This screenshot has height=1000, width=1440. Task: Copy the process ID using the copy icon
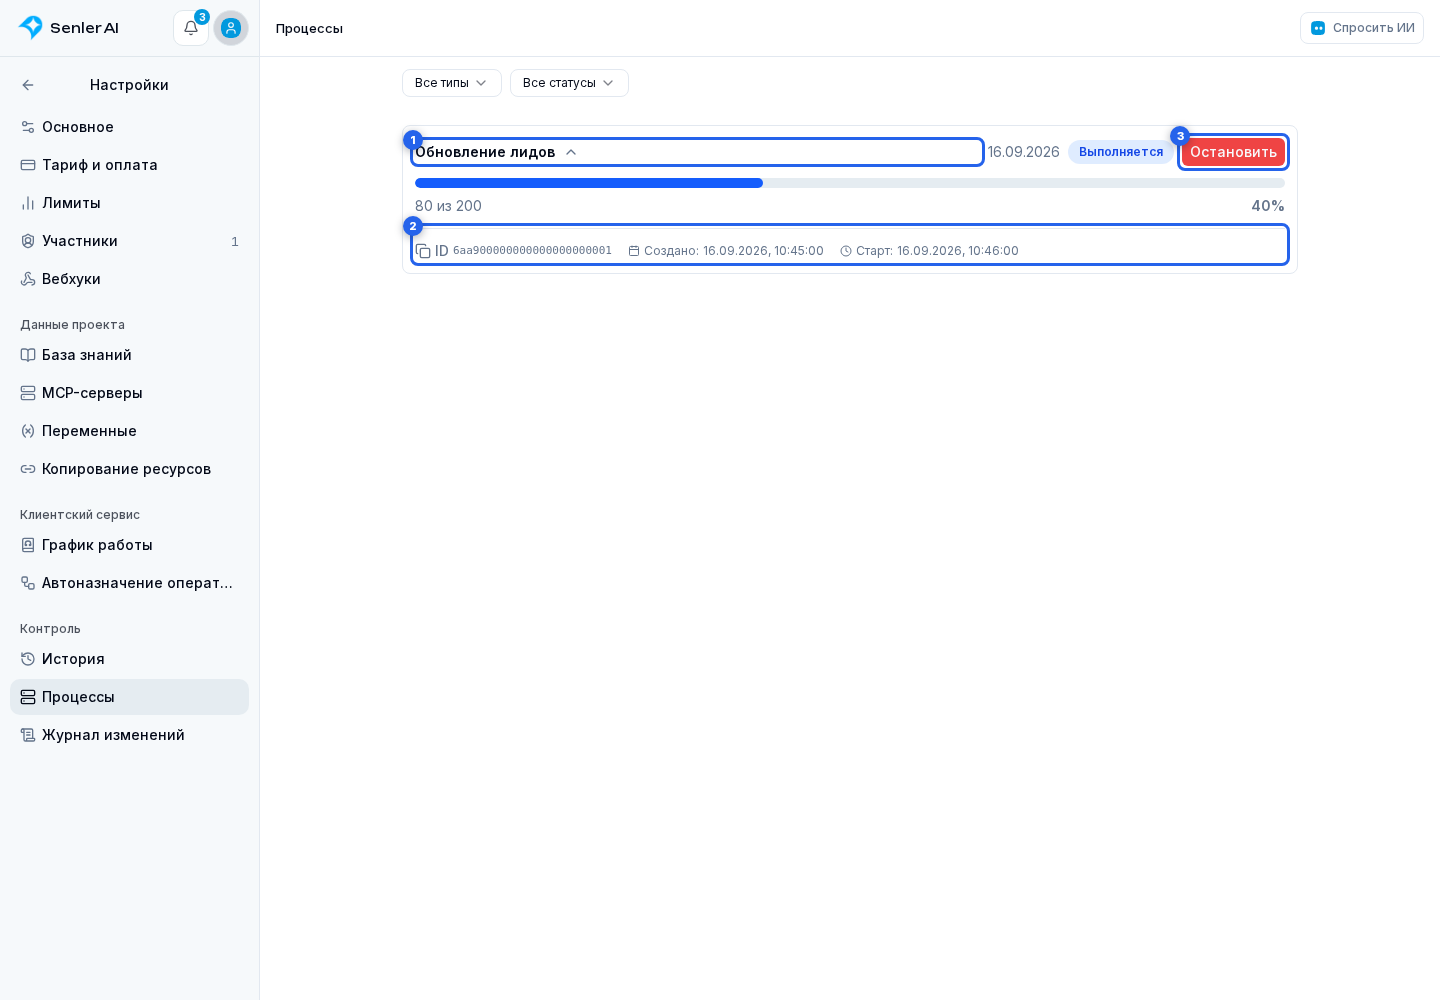coord(423,251)
